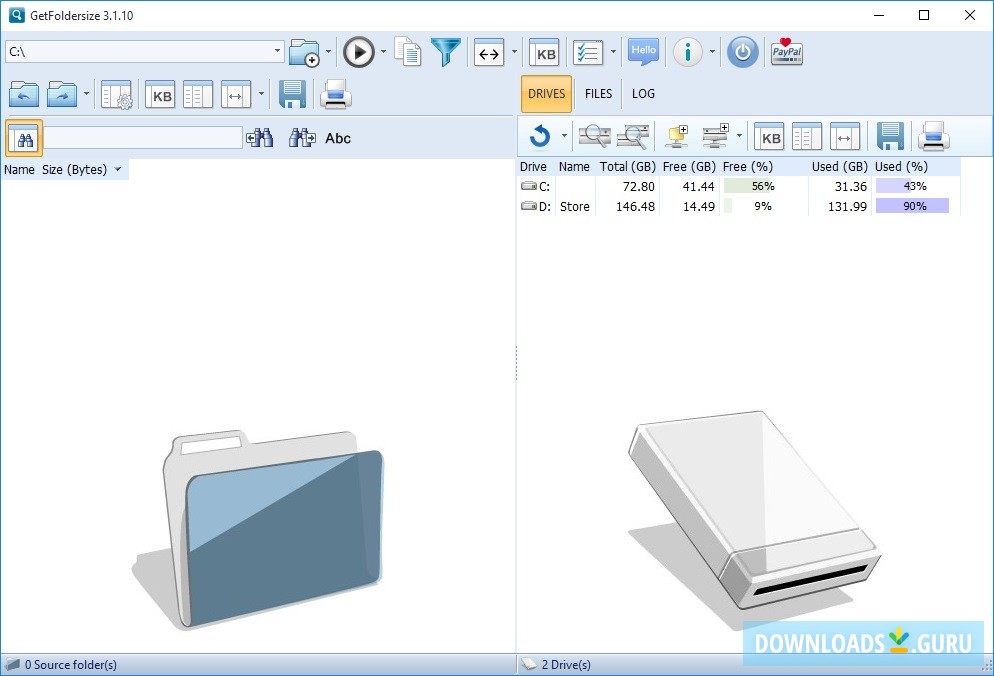Navigate back with the folder back icon
This screenshot has width=994, height=676.
(x=24, y=95)
